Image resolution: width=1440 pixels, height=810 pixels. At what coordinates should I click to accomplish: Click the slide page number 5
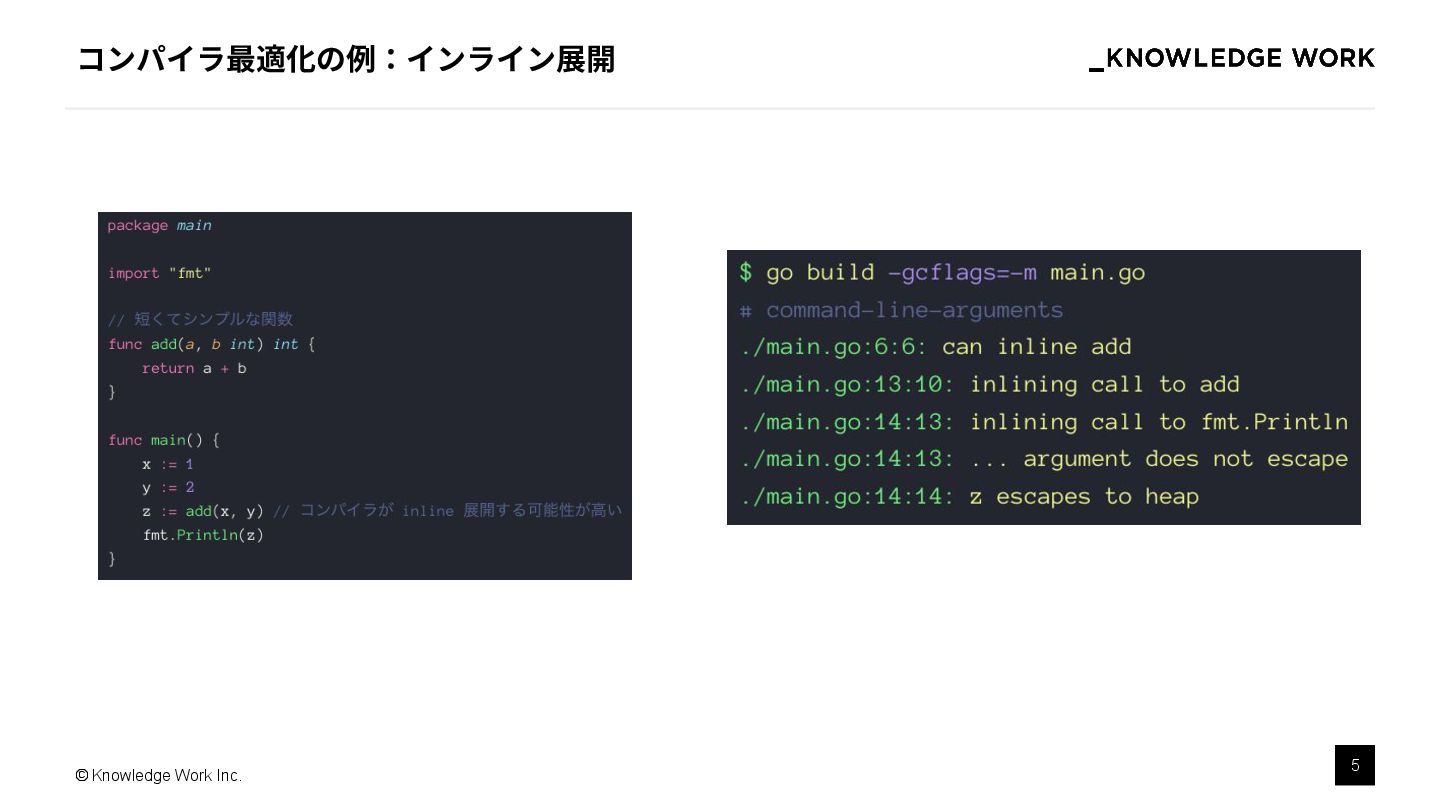point(1355,765)
